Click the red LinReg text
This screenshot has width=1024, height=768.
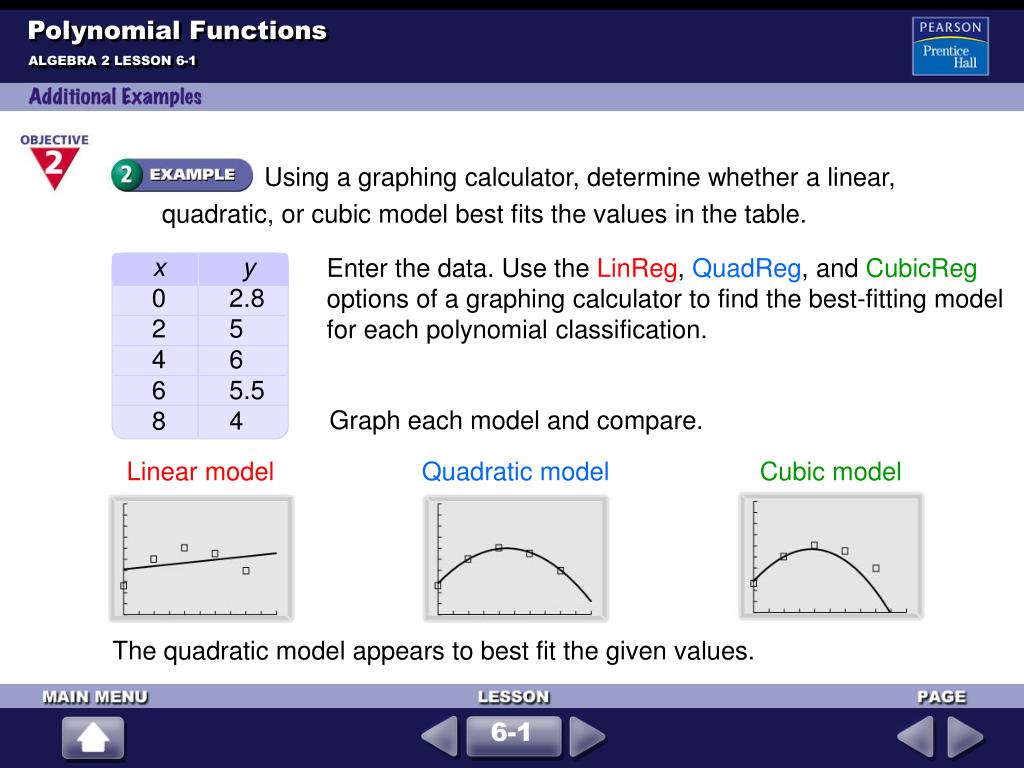(x=638, y=268)
